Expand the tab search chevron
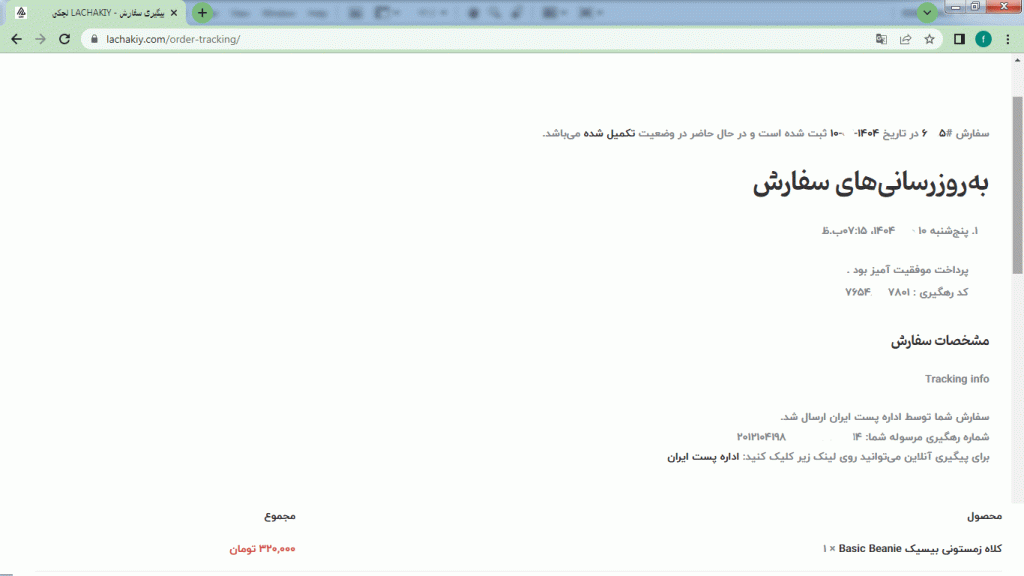Viewport: 1024px width, 576px height. [928, 13]
